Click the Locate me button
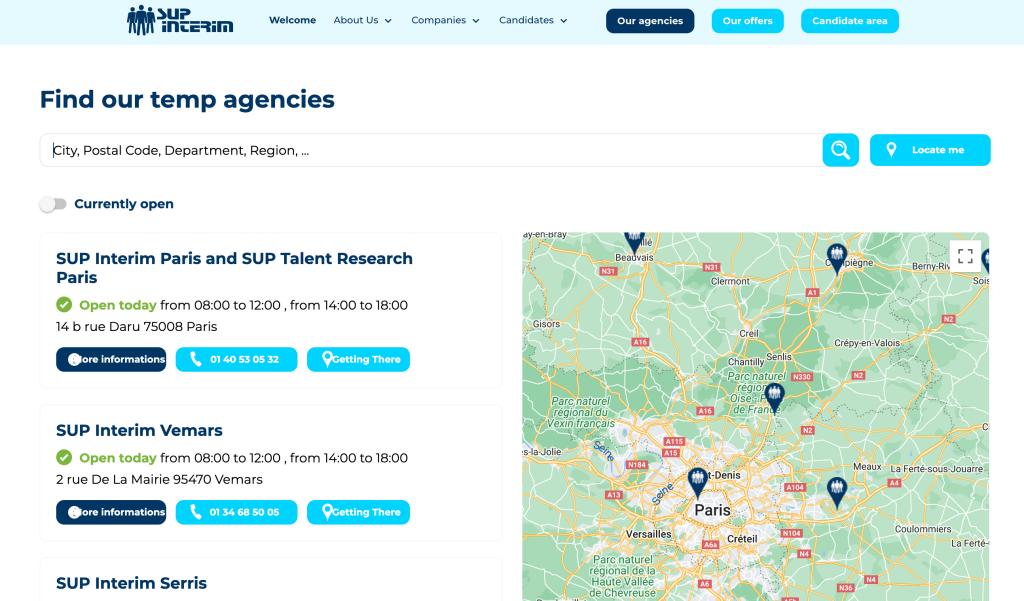 pos(930,150)
